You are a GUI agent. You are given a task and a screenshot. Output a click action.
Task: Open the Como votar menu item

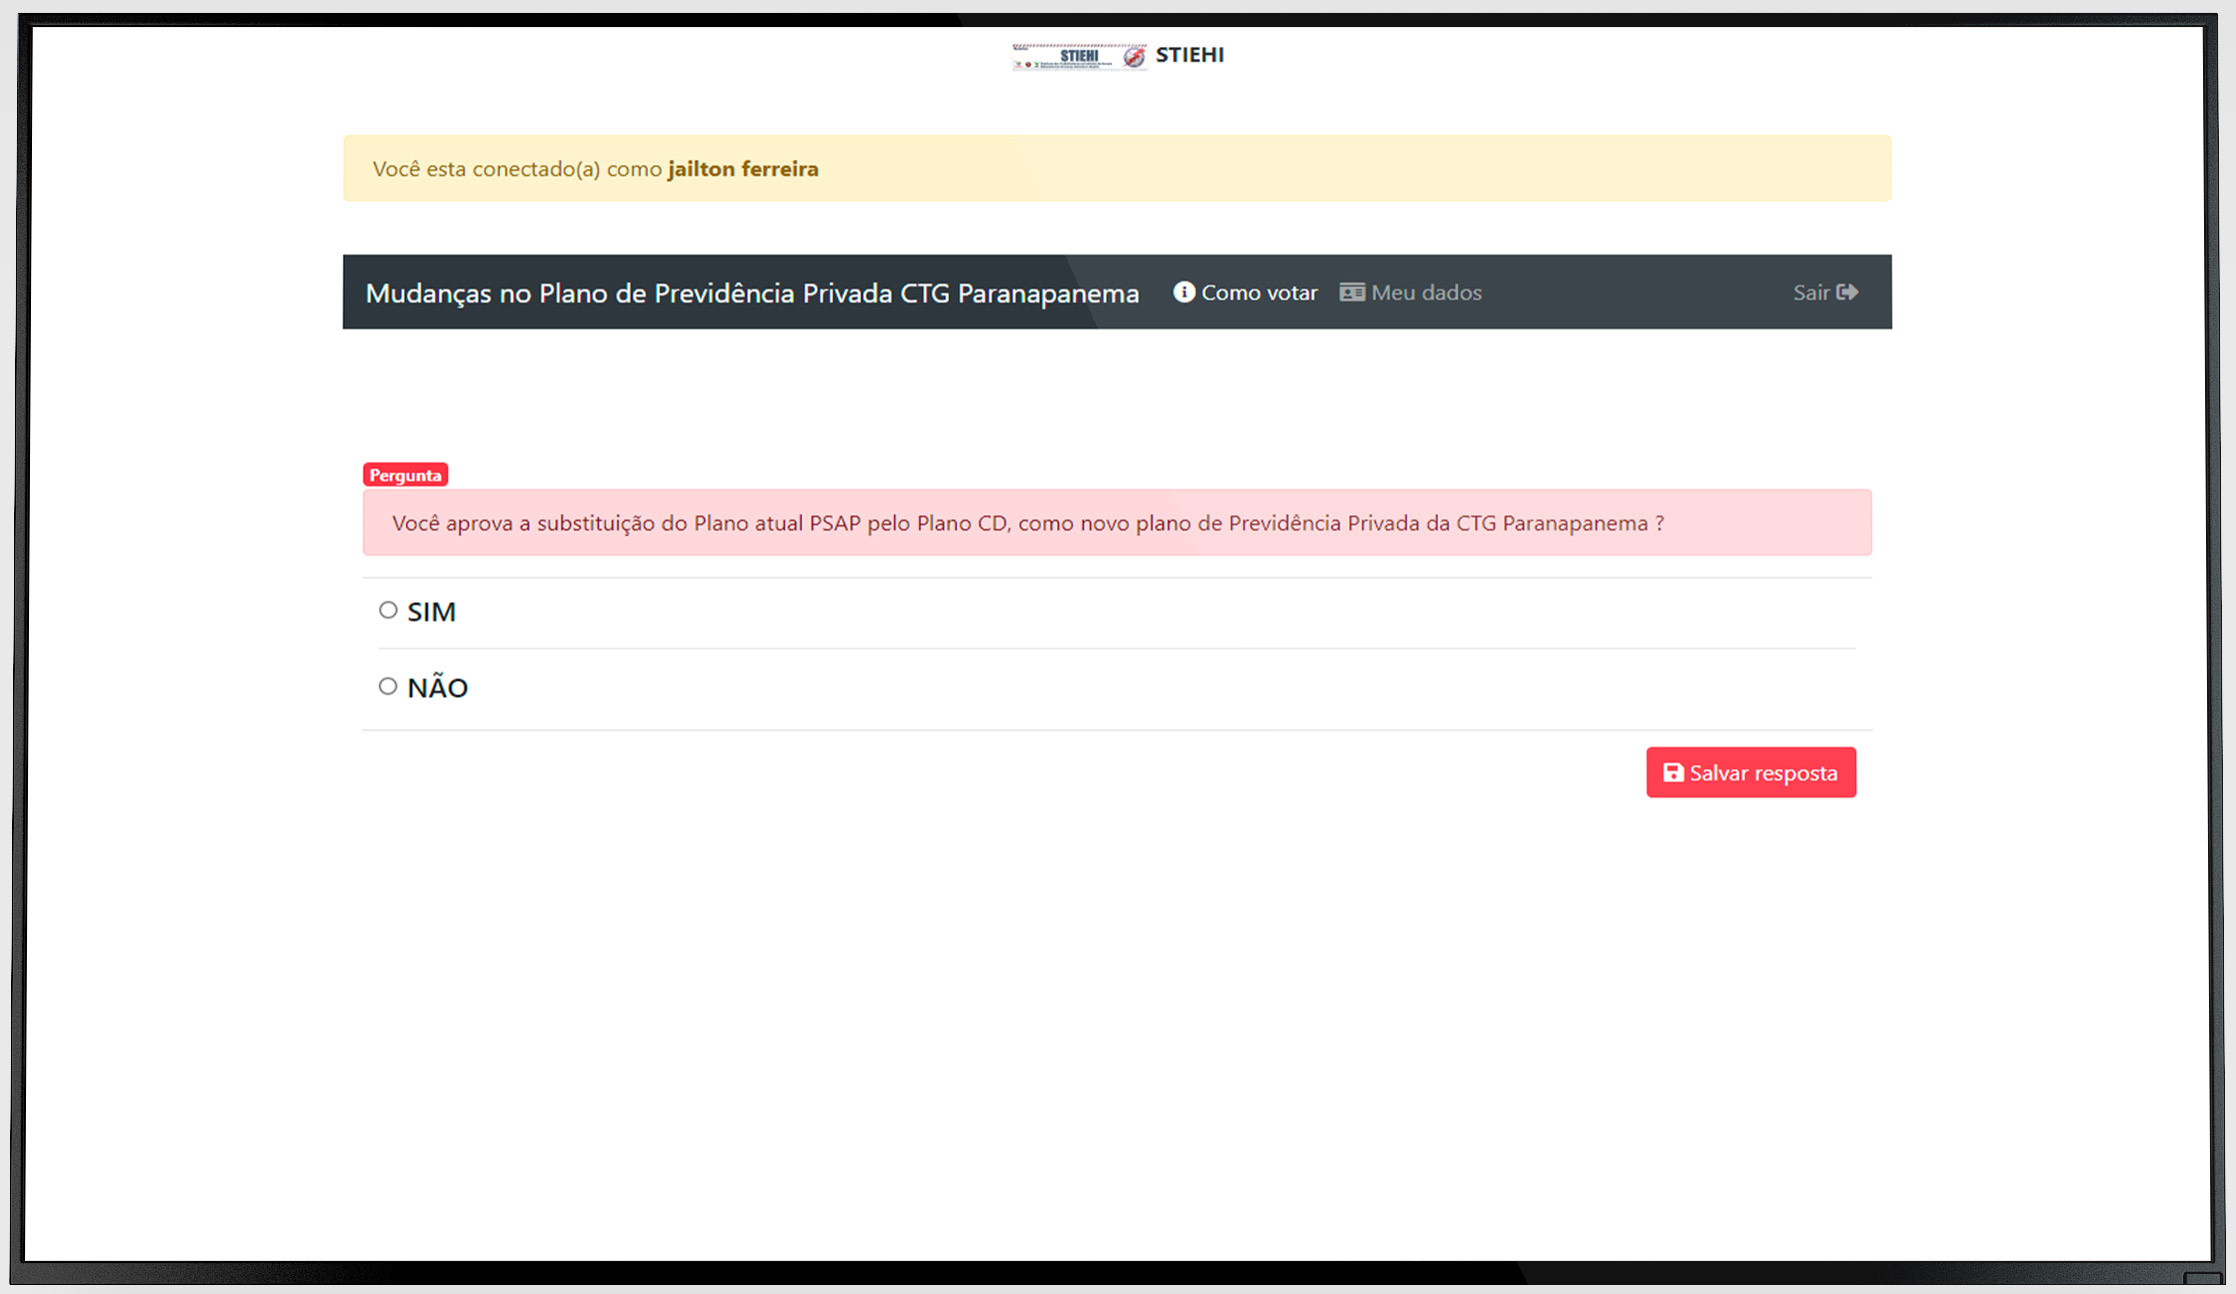1245,292
